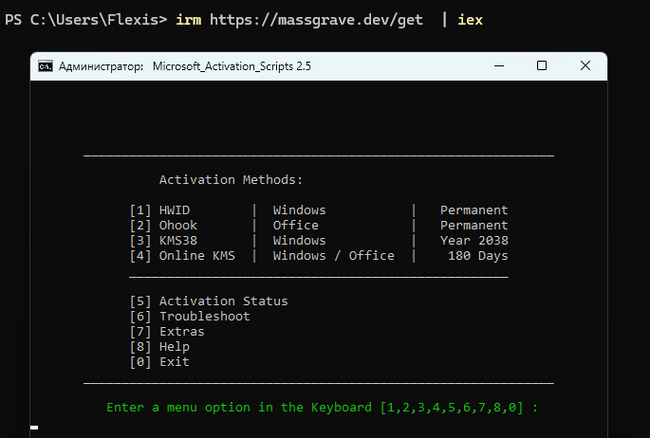The width and height of the screenshot is (650, 438).
Task: Click the cmd icon in the title bar
Action: (46, 66)
